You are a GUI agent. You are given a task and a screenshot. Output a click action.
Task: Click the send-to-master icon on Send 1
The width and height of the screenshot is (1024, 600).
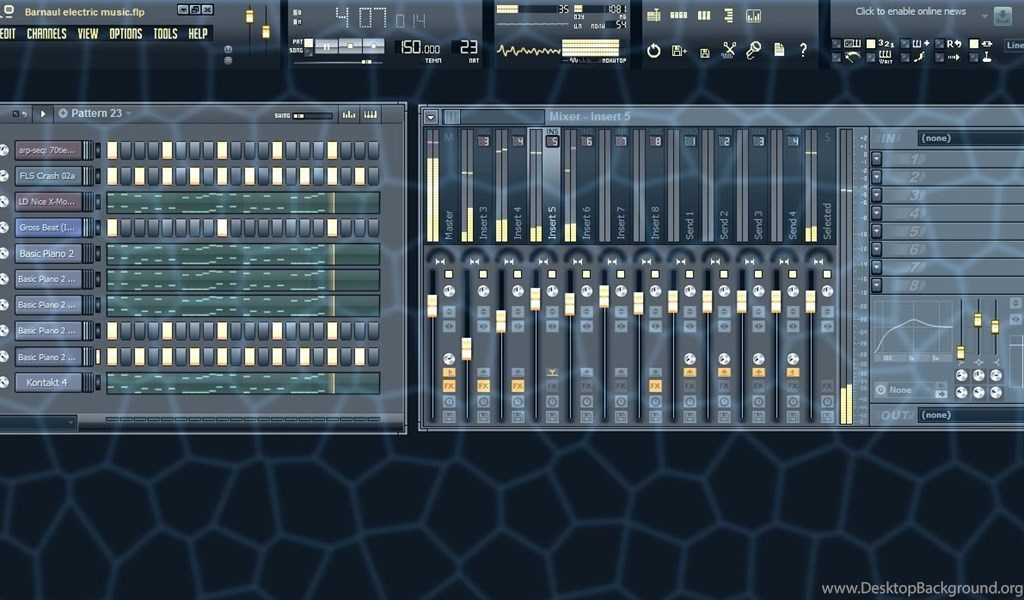click(689, 372)
